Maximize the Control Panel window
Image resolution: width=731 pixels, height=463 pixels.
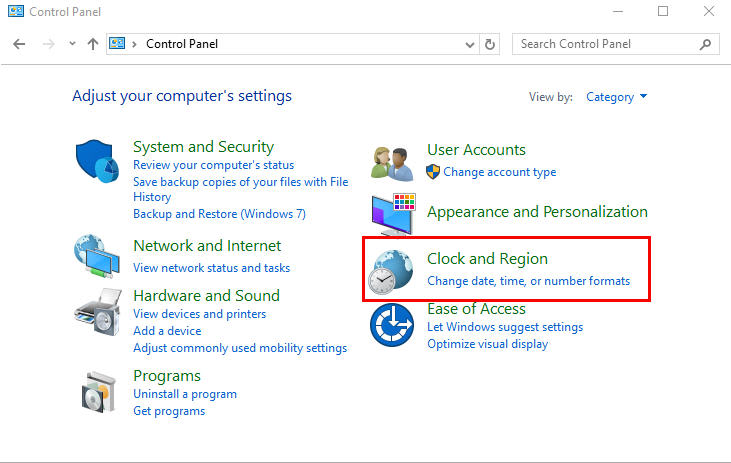[663, 11]
